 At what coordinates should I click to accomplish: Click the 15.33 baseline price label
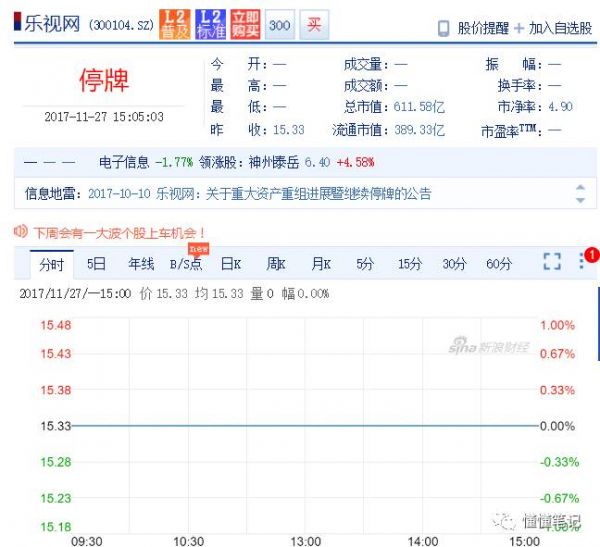pos(56,426)
